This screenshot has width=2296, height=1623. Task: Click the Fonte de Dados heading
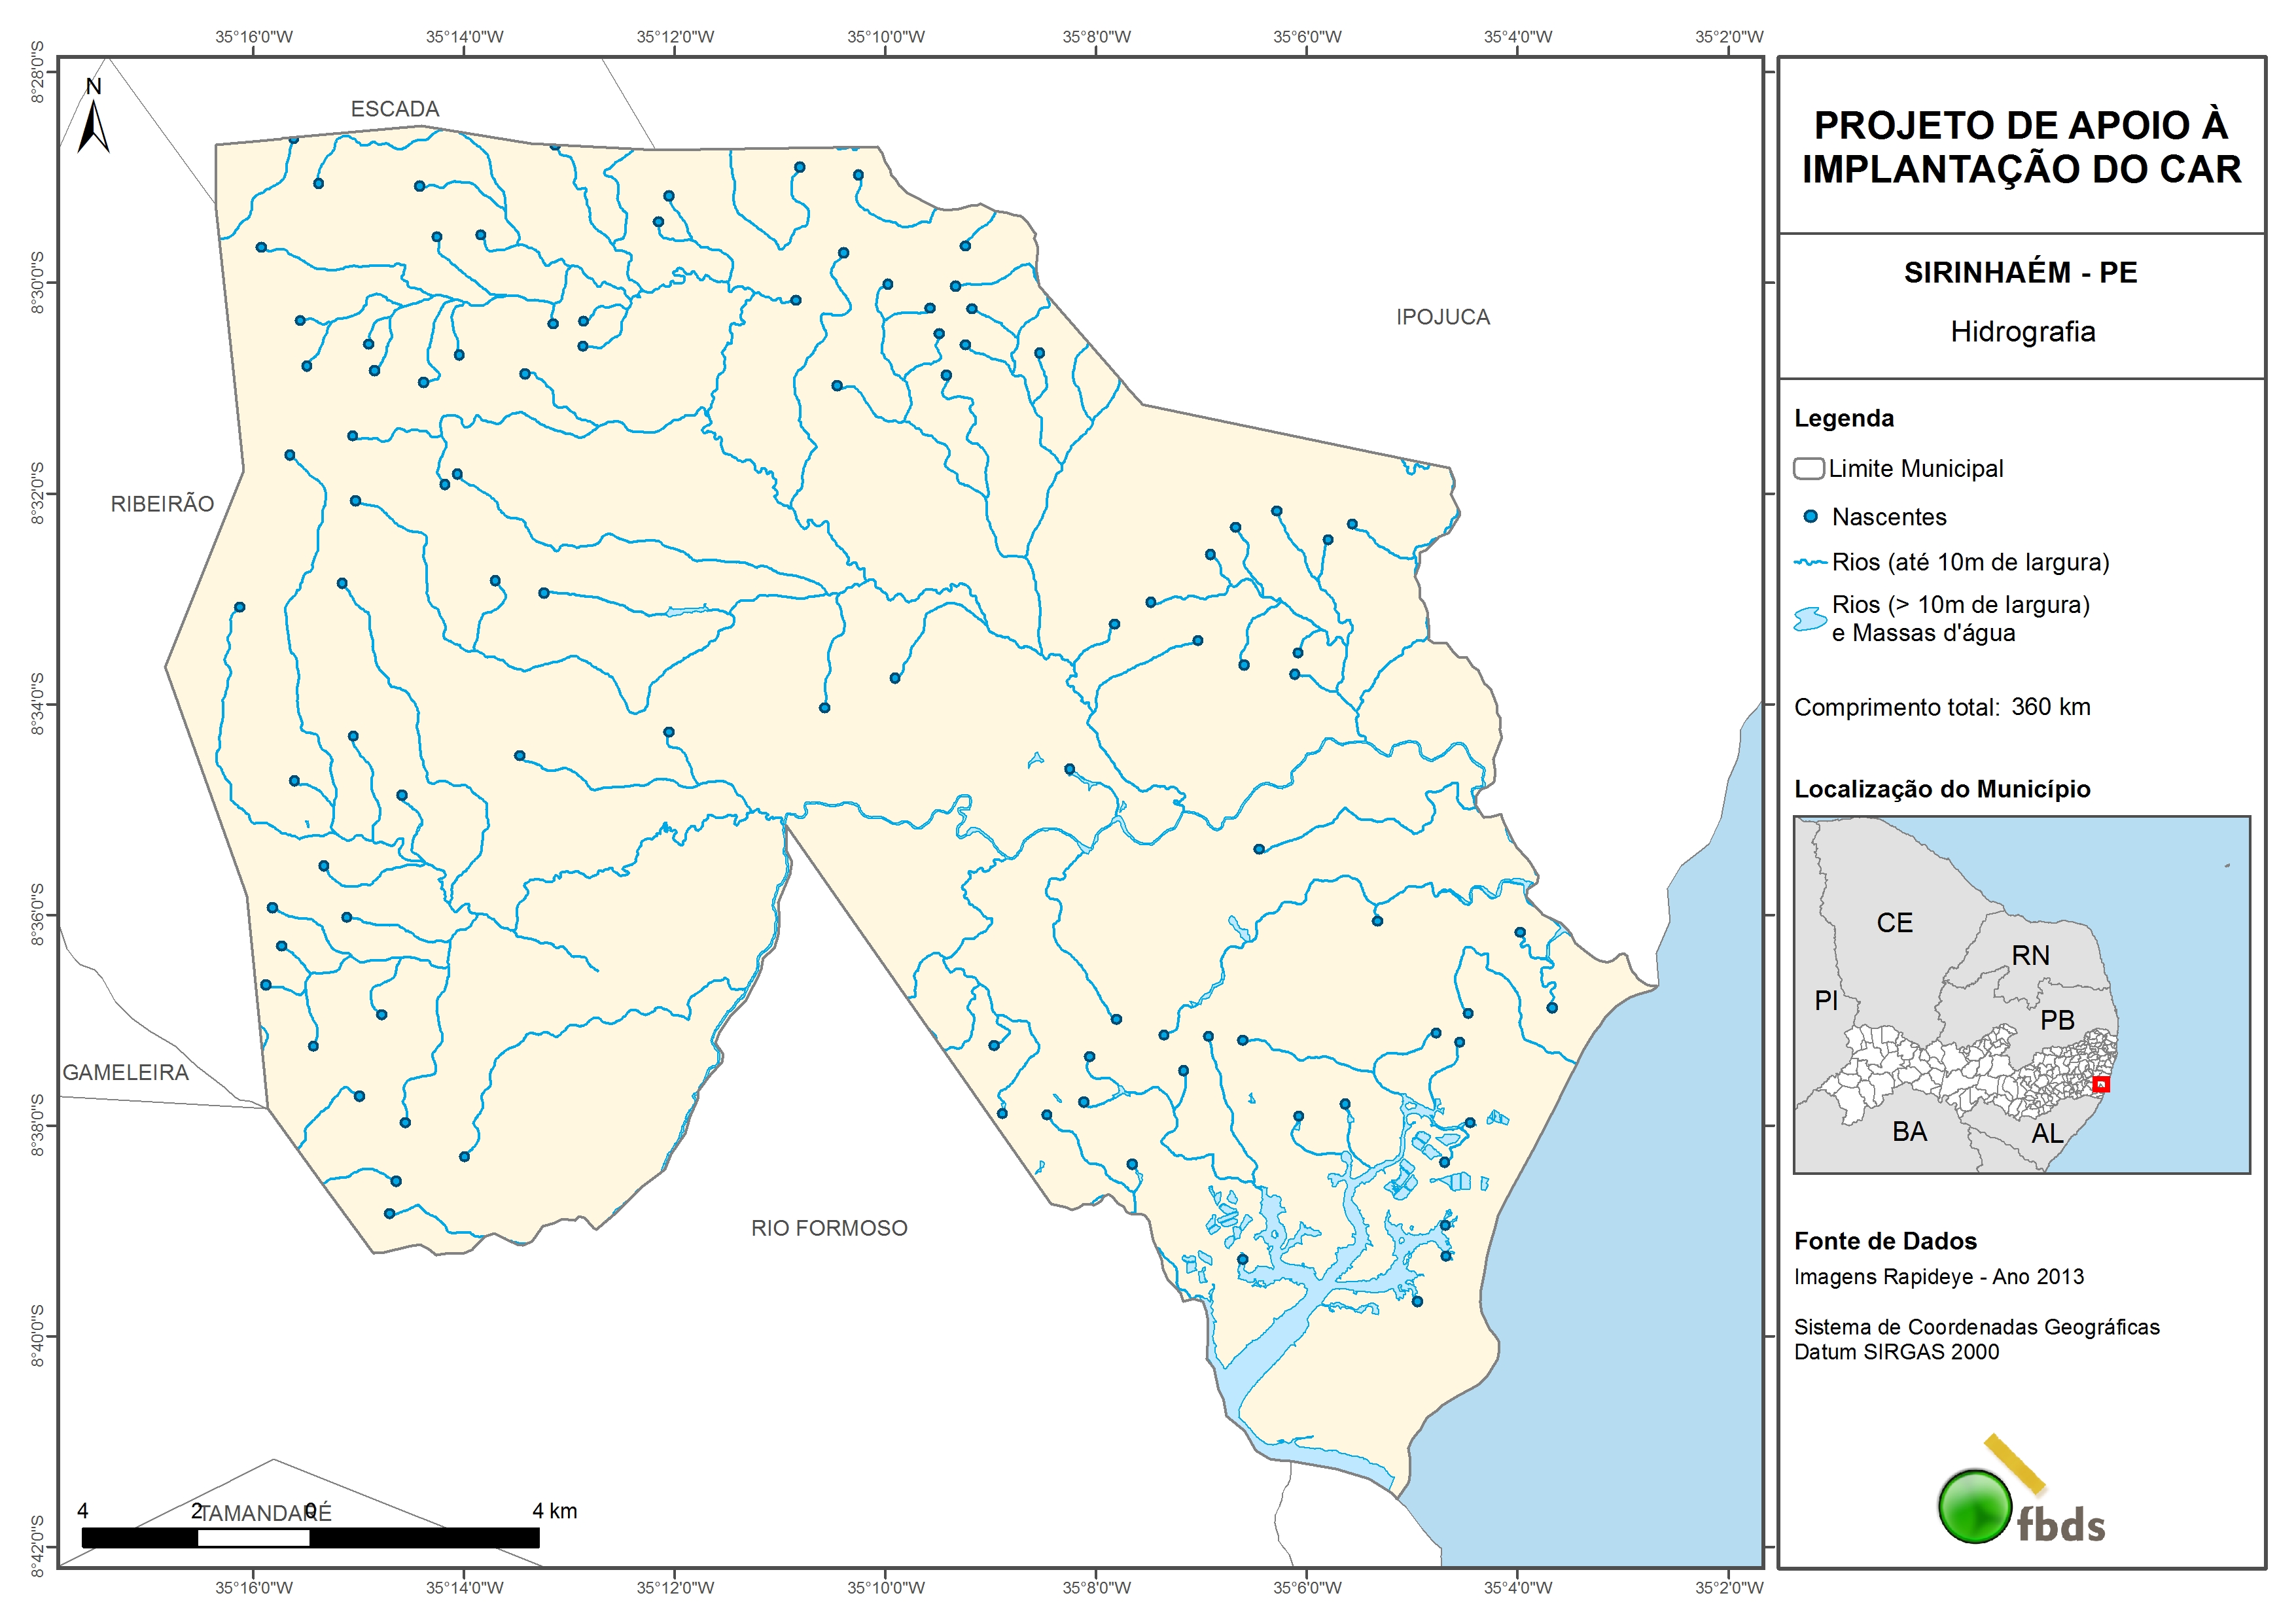click(x=1885, y=1241)
